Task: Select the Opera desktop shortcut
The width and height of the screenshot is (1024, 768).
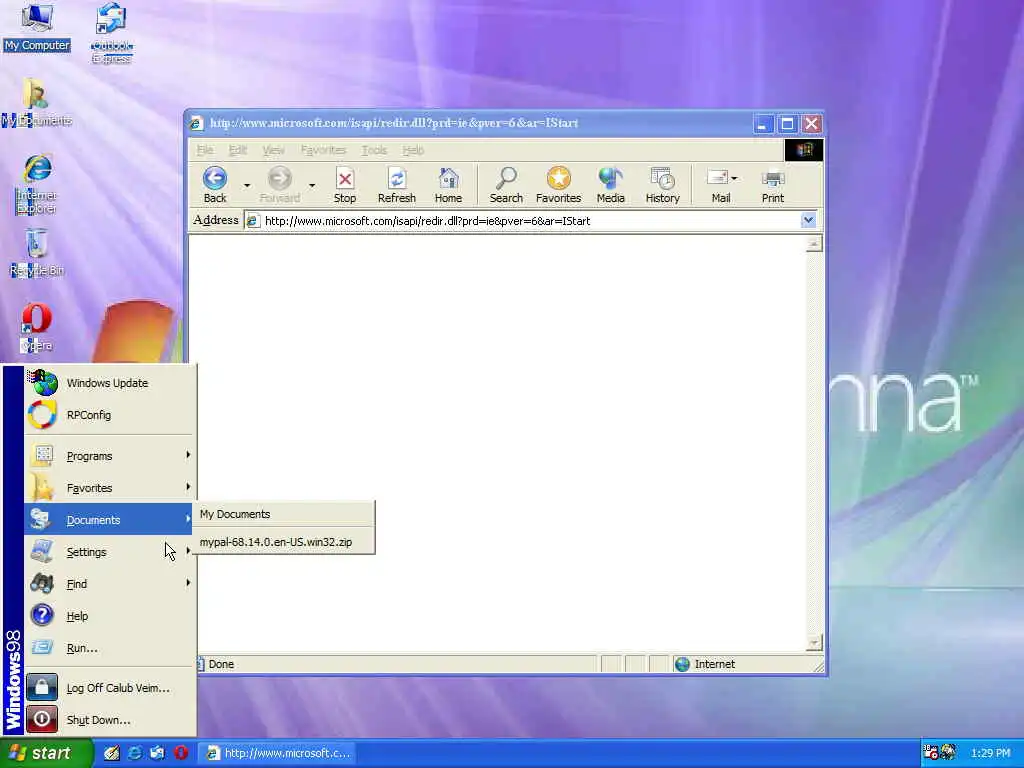Action: (x=37, y=328)
